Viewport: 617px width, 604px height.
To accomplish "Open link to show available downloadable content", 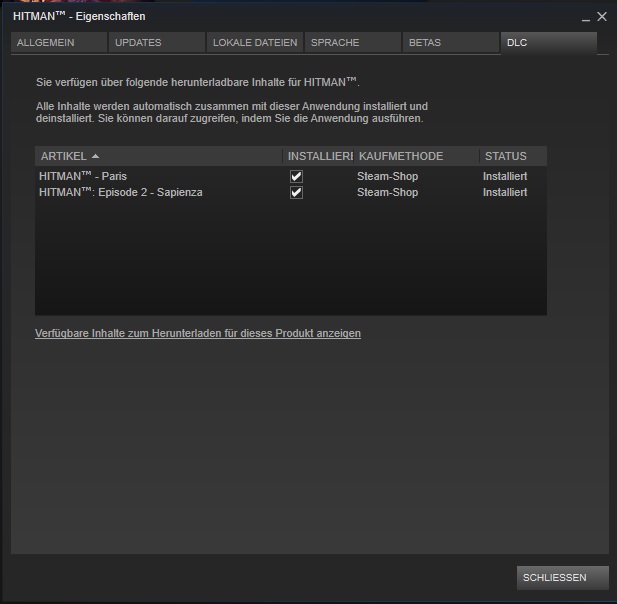I will 198,333.
